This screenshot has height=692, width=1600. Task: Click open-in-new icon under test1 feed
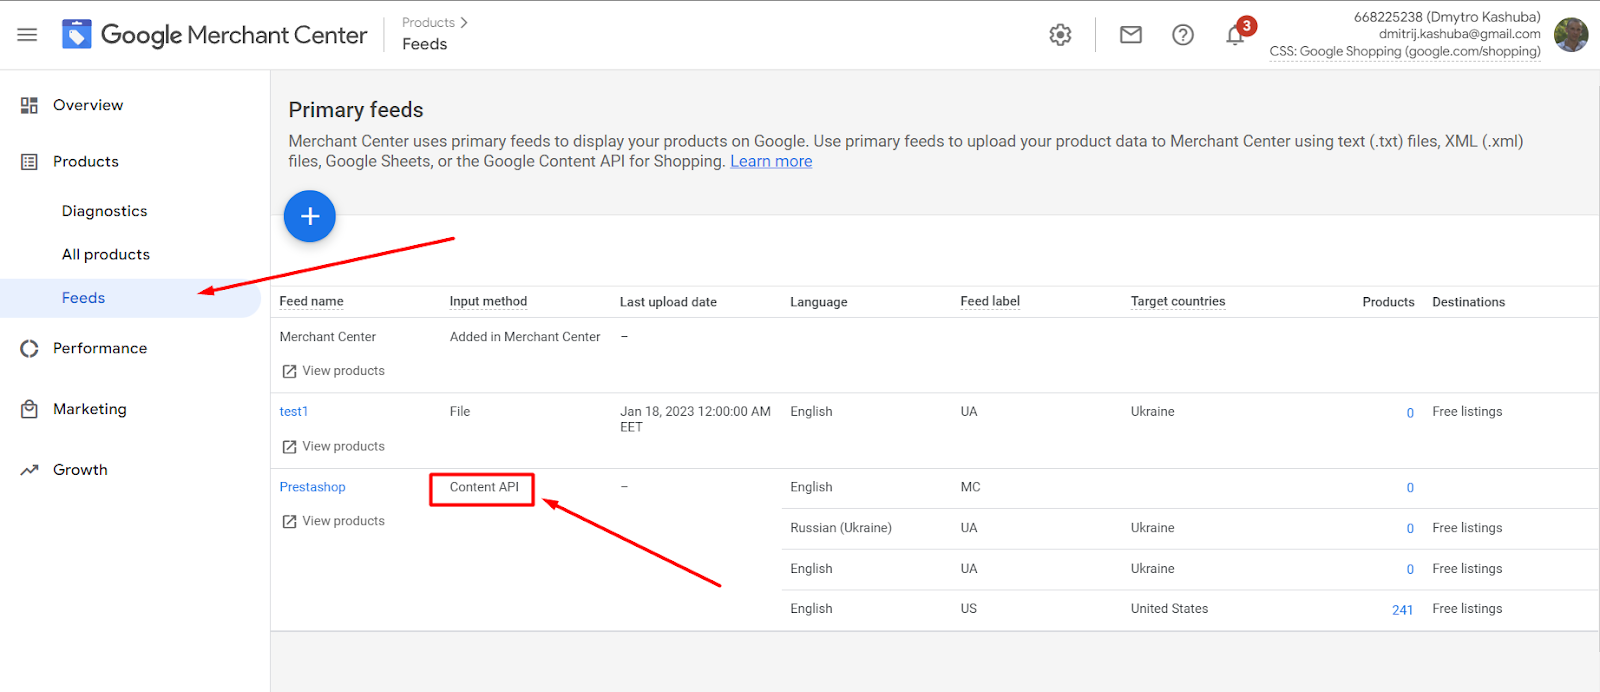pos(289,447)
